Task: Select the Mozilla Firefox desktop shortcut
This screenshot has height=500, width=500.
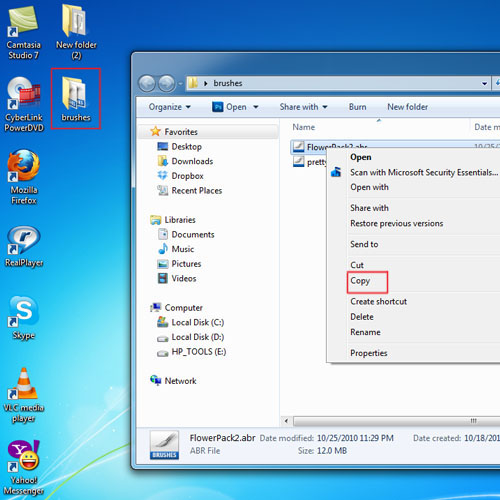Action: 24,177
